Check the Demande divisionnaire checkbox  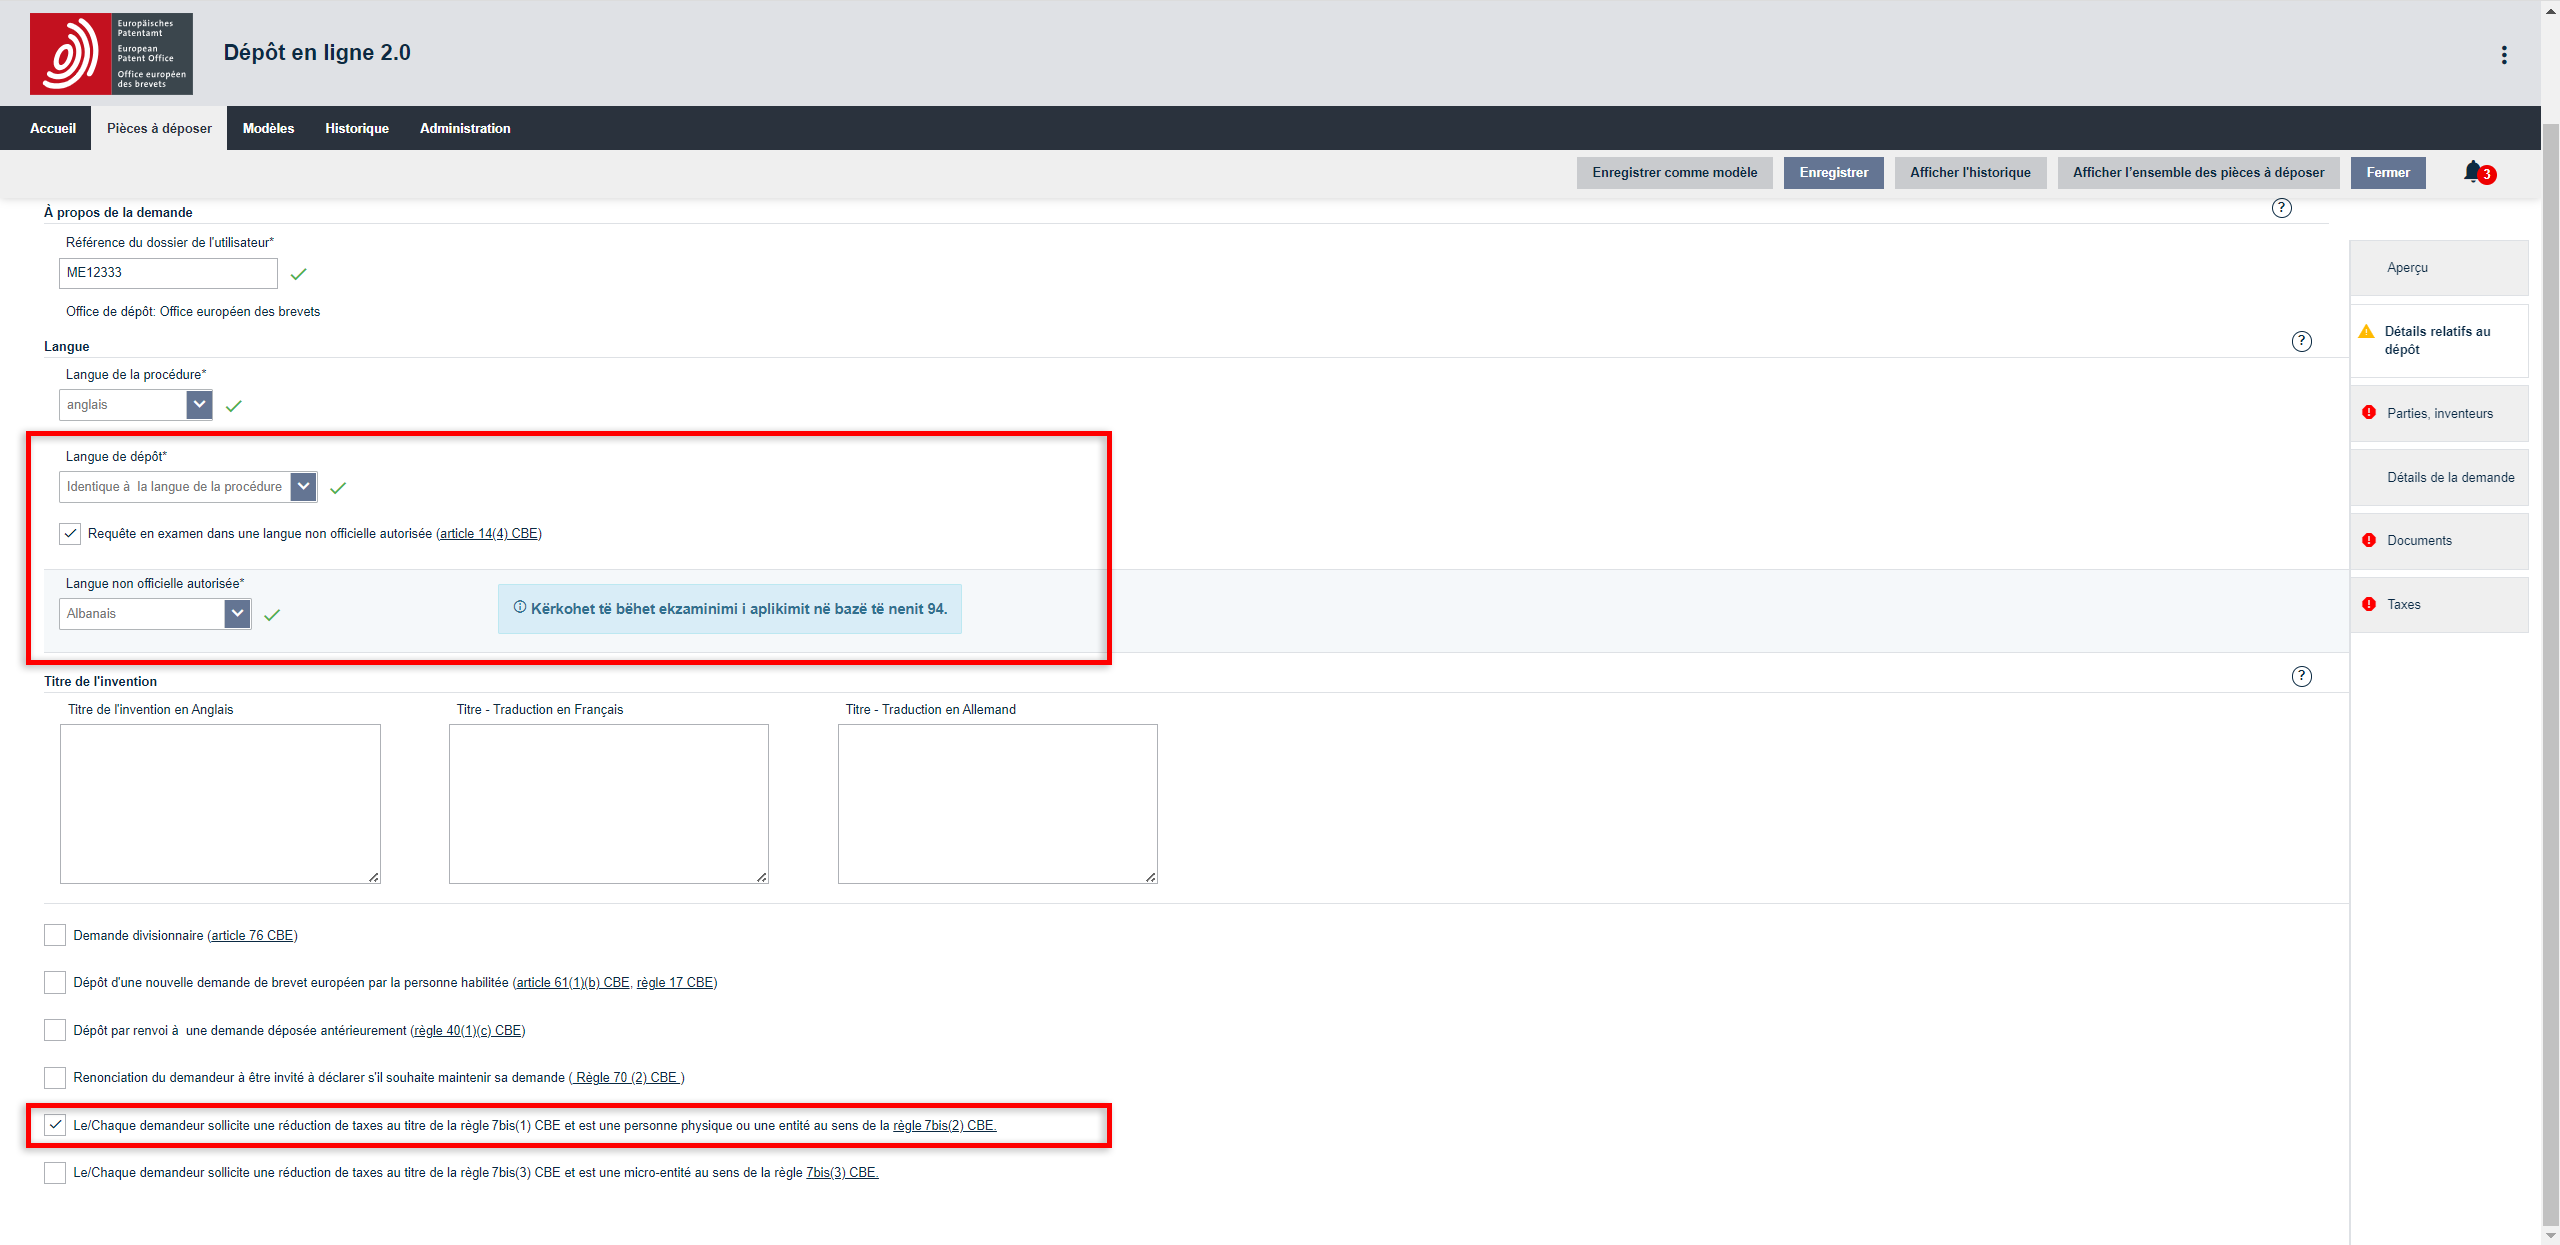coord(55,935)
